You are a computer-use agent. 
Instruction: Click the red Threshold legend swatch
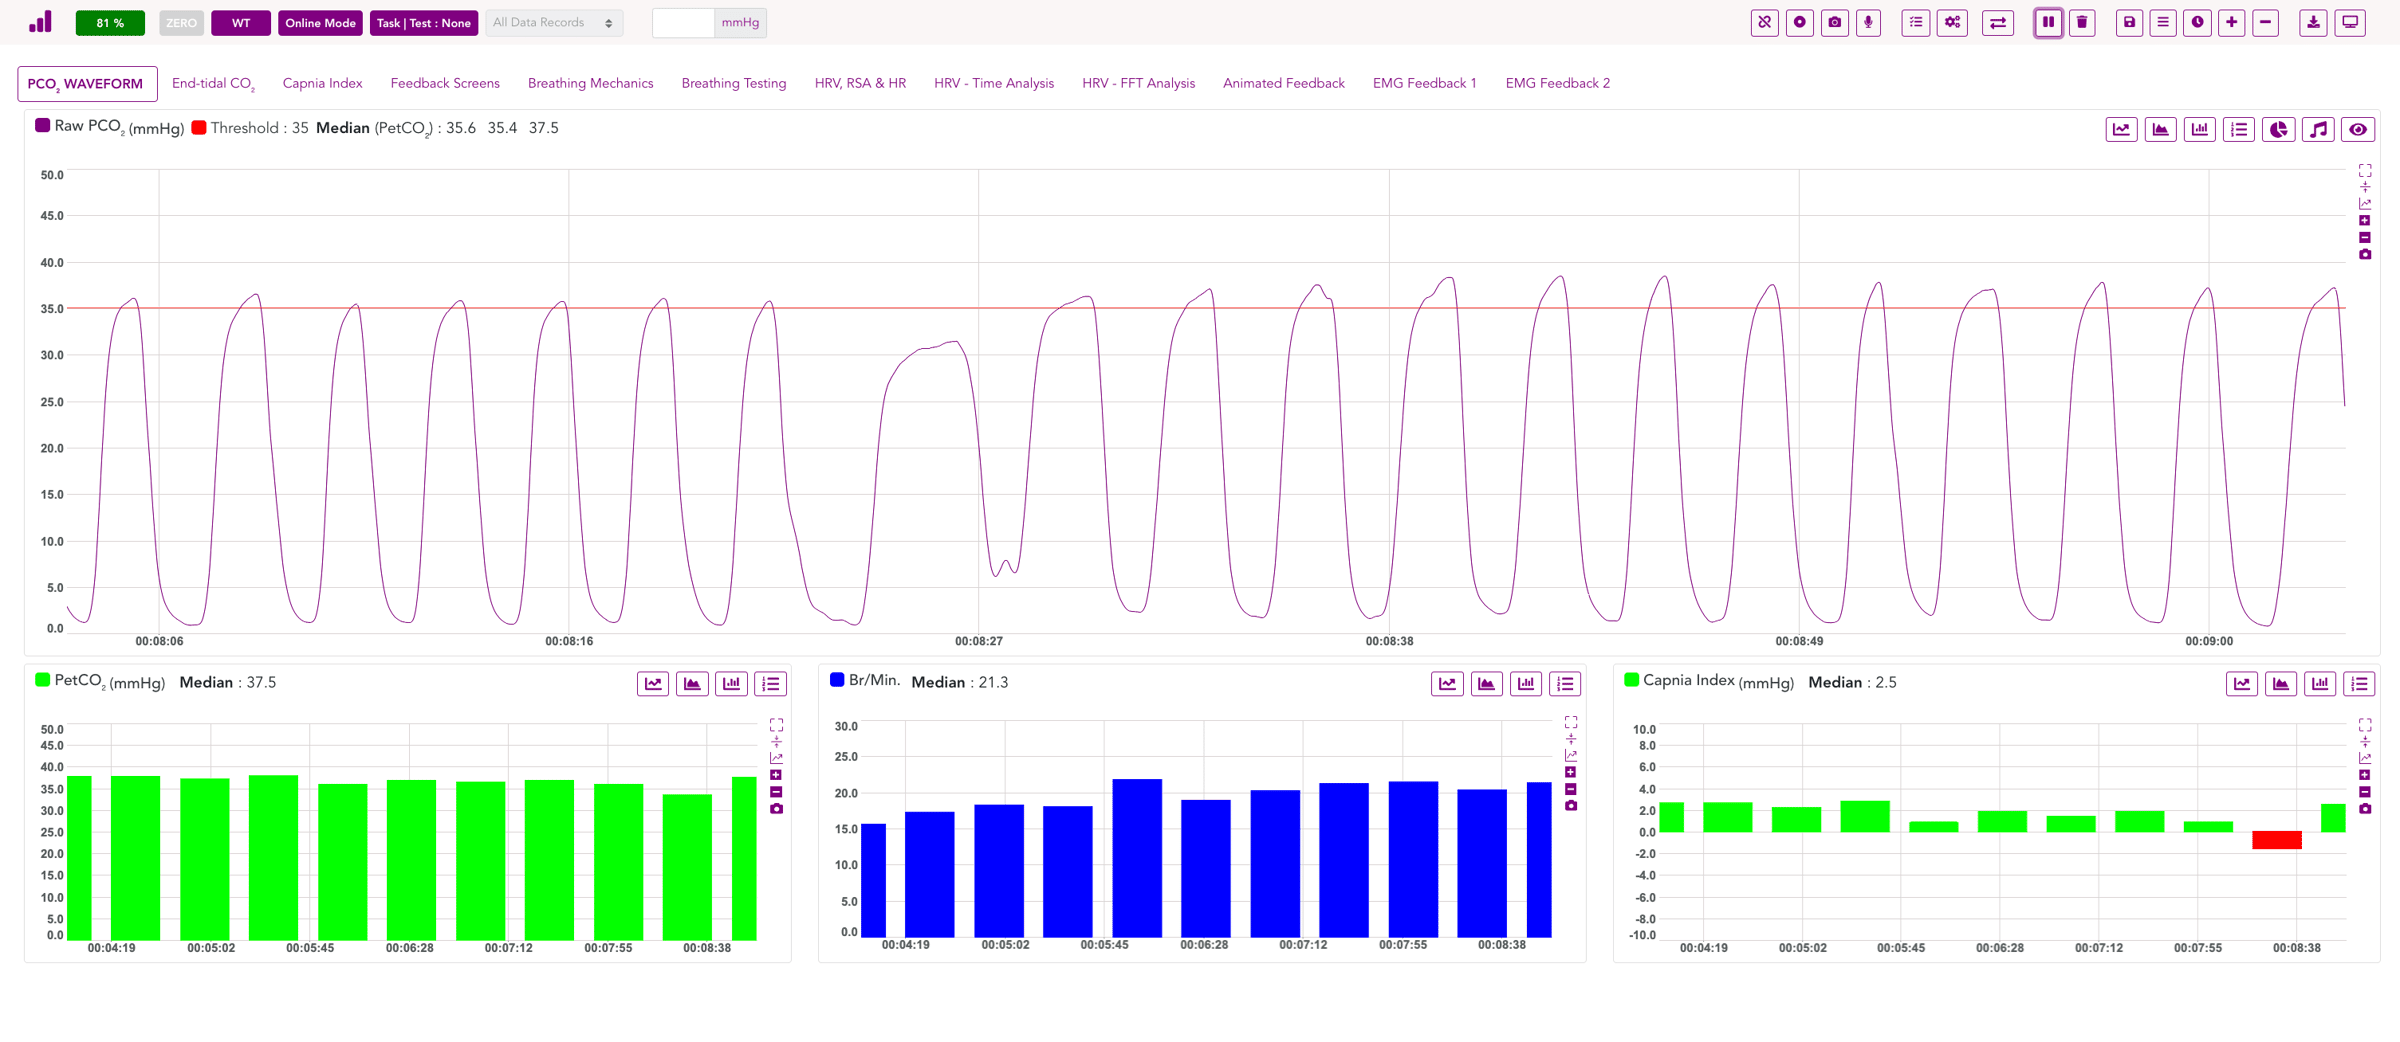(x=199, y=127)
